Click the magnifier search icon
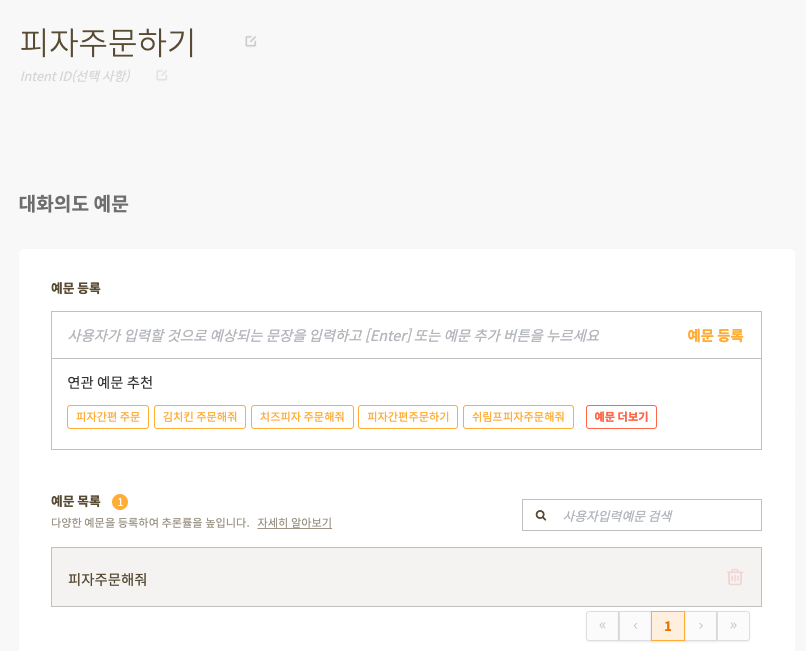Viewport: 806px width, 651px height. (x=541, y=515)
